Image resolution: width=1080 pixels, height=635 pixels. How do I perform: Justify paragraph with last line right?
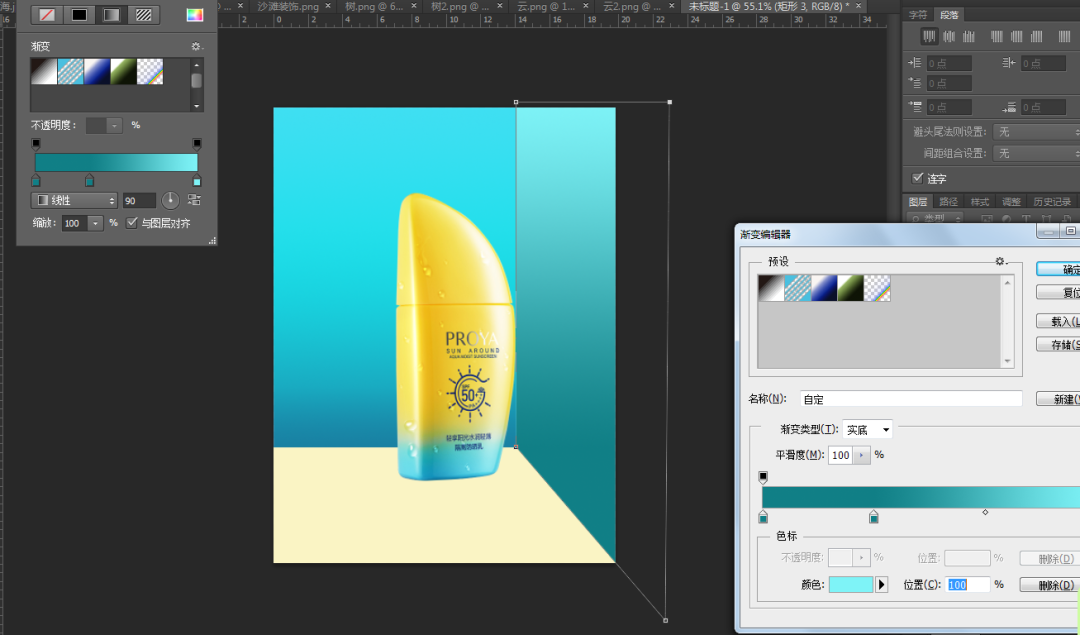[1036, 36]
